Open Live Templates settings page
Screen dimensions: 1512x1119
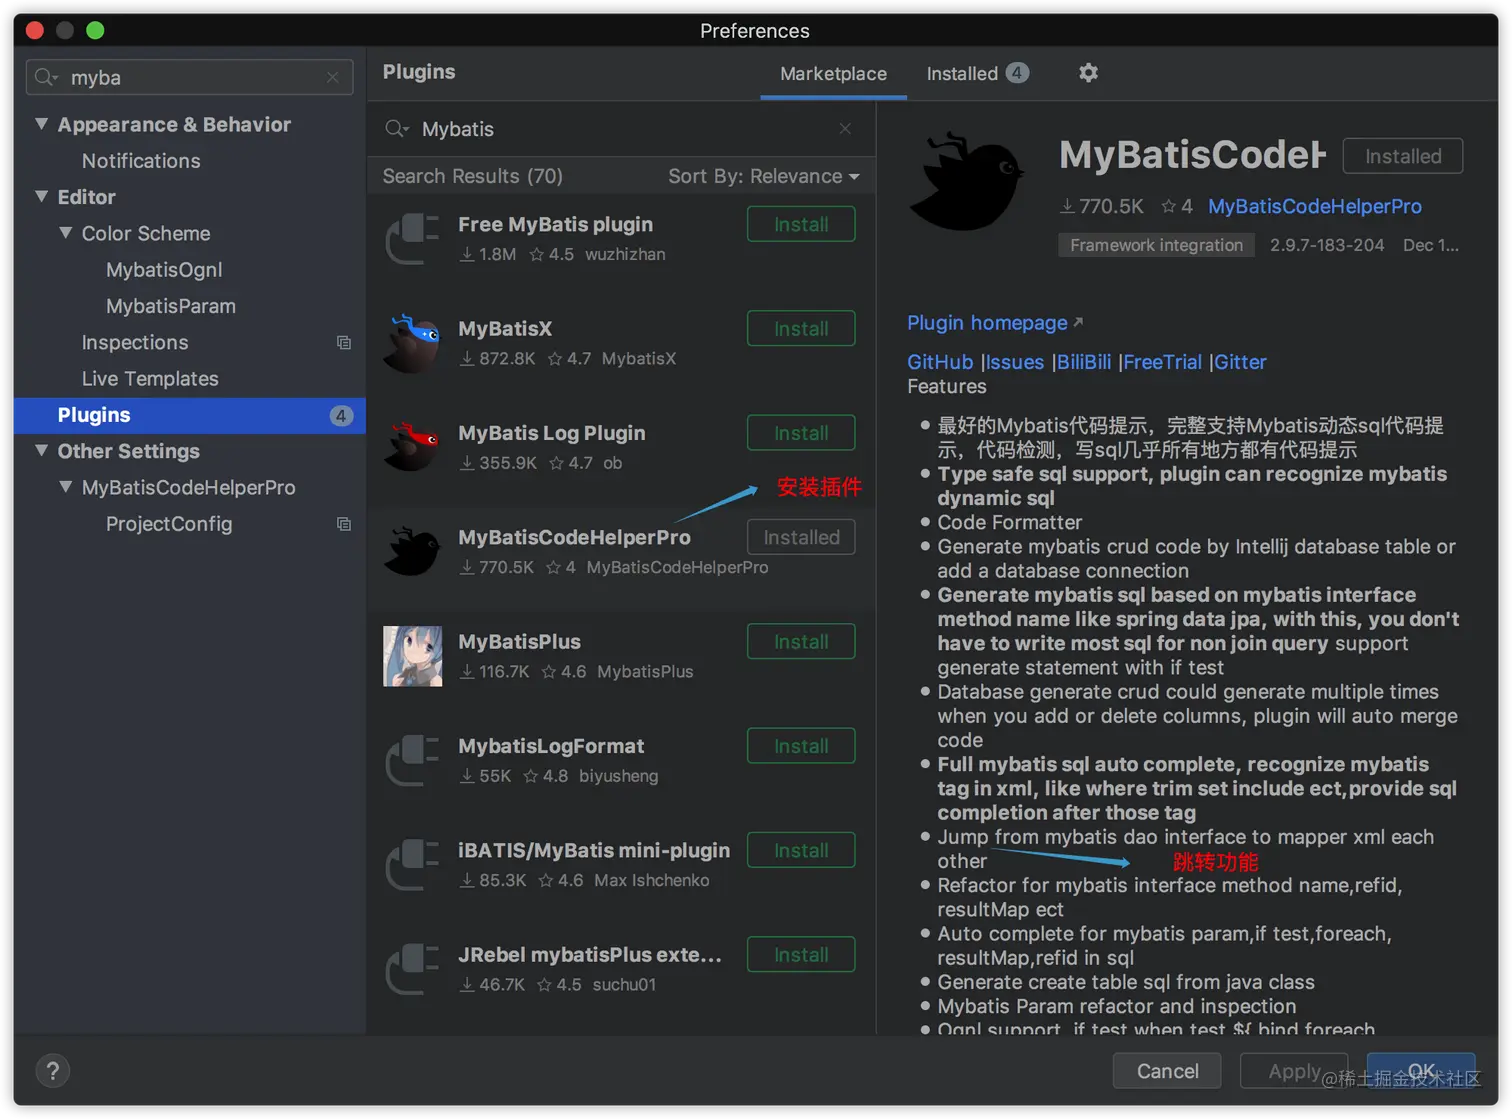[x=150, y=379]
